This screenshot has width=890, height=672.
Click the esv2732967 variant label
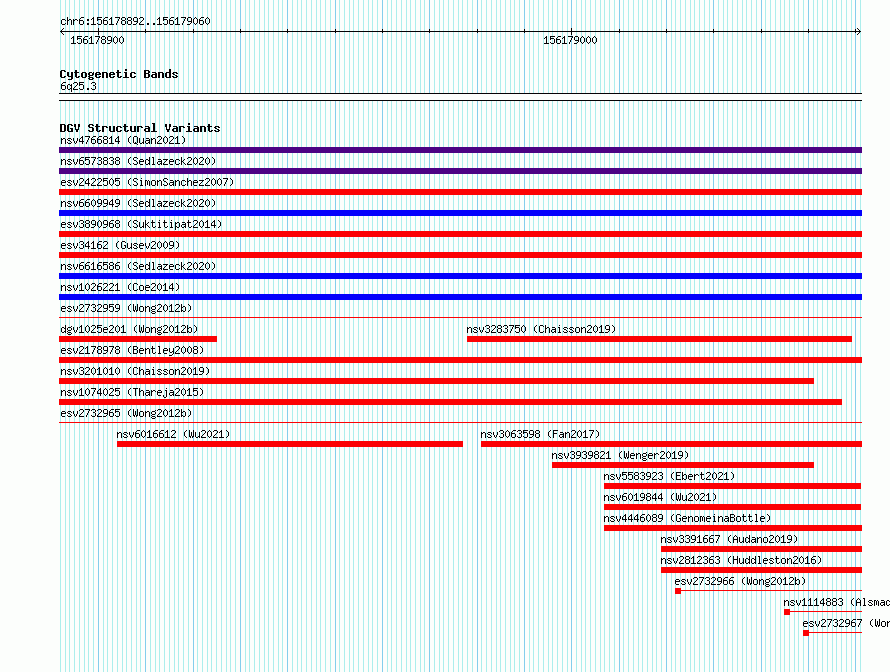click(x=846, y=623)
